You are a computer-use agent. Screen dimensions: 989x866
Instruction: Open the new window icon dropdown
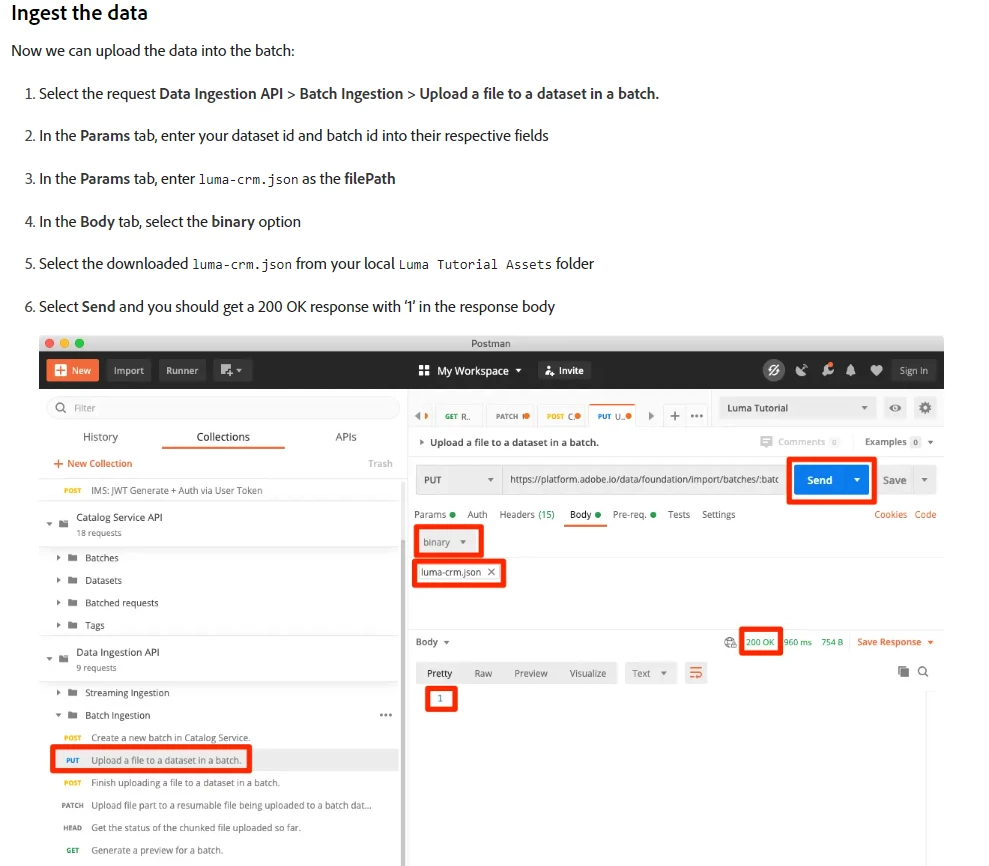coord(231,370)
